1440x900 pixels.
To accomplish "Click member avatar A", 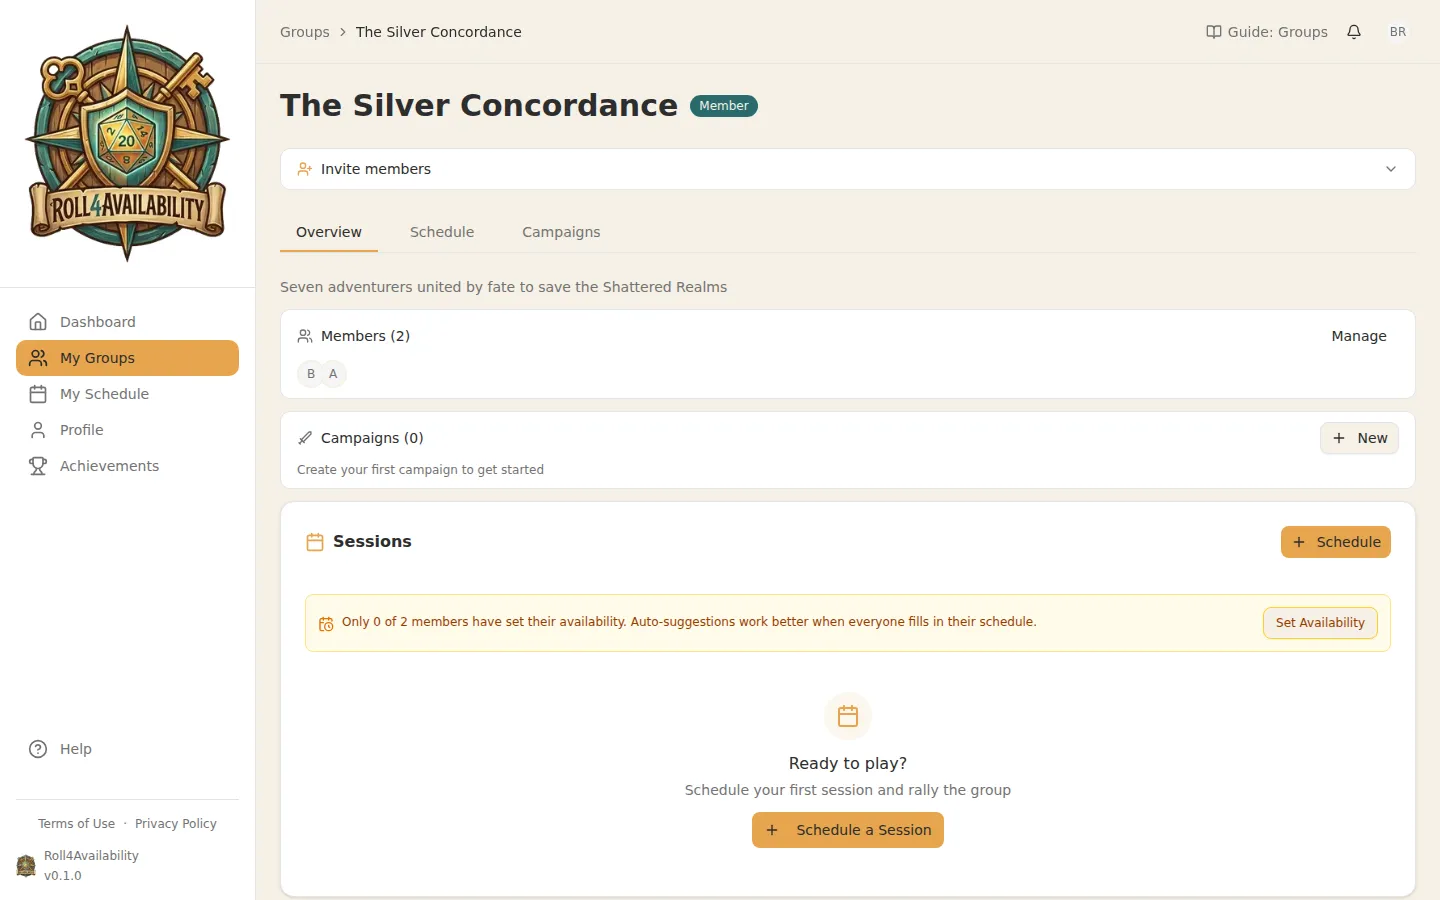I will point(334,374).
